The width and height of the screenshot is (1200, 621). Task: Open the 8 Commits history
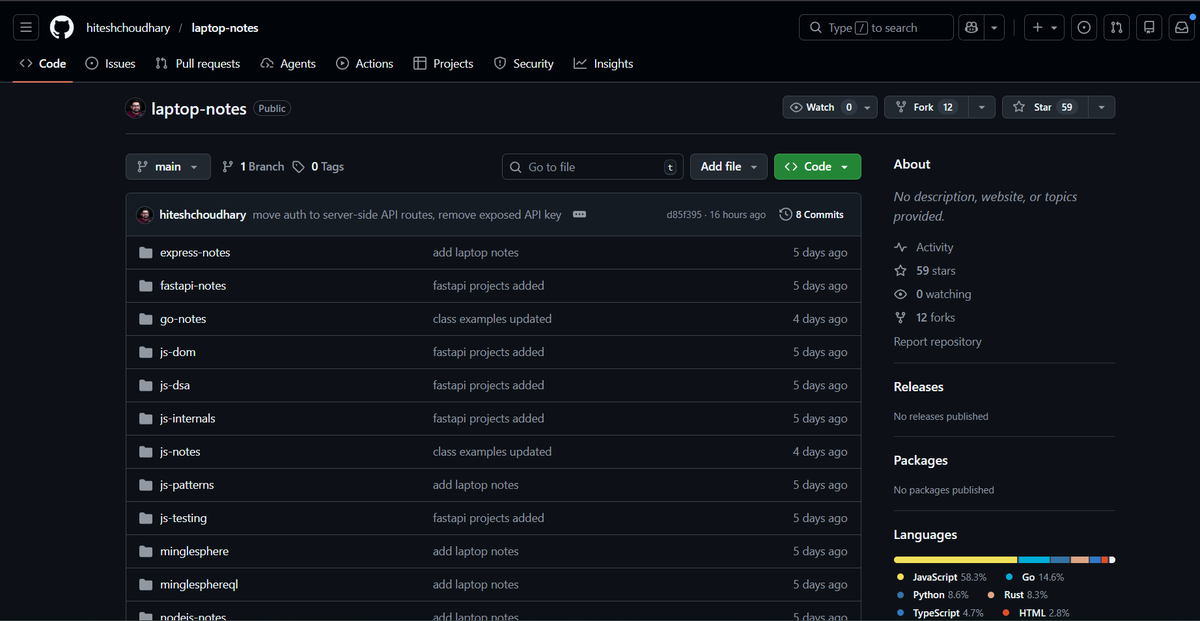pyautogui.click(x=812, y=215)
